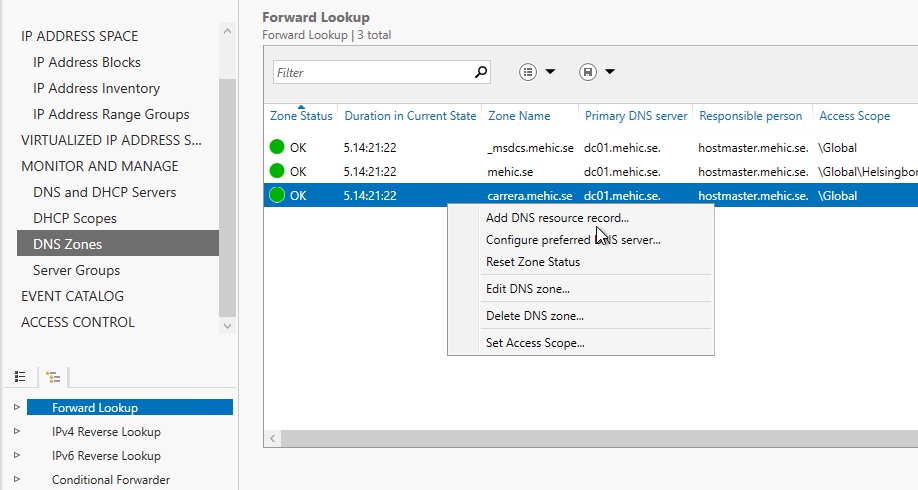The image size is (918, 490).
Task: Click inside the Filter text field
Action: click(x=370, y=72)
